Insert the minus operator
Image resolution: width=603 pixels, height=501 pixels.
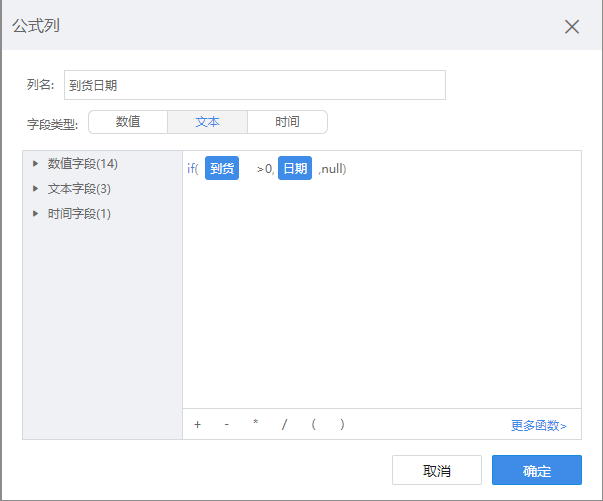click(x=227, y=424)
